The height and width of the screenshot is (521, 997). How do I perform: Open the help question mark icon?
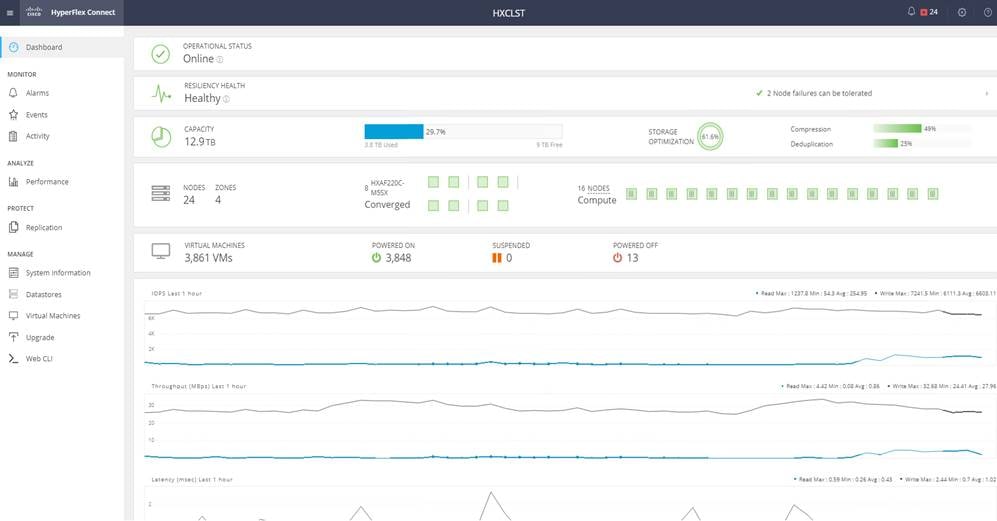tap(988, 12)
